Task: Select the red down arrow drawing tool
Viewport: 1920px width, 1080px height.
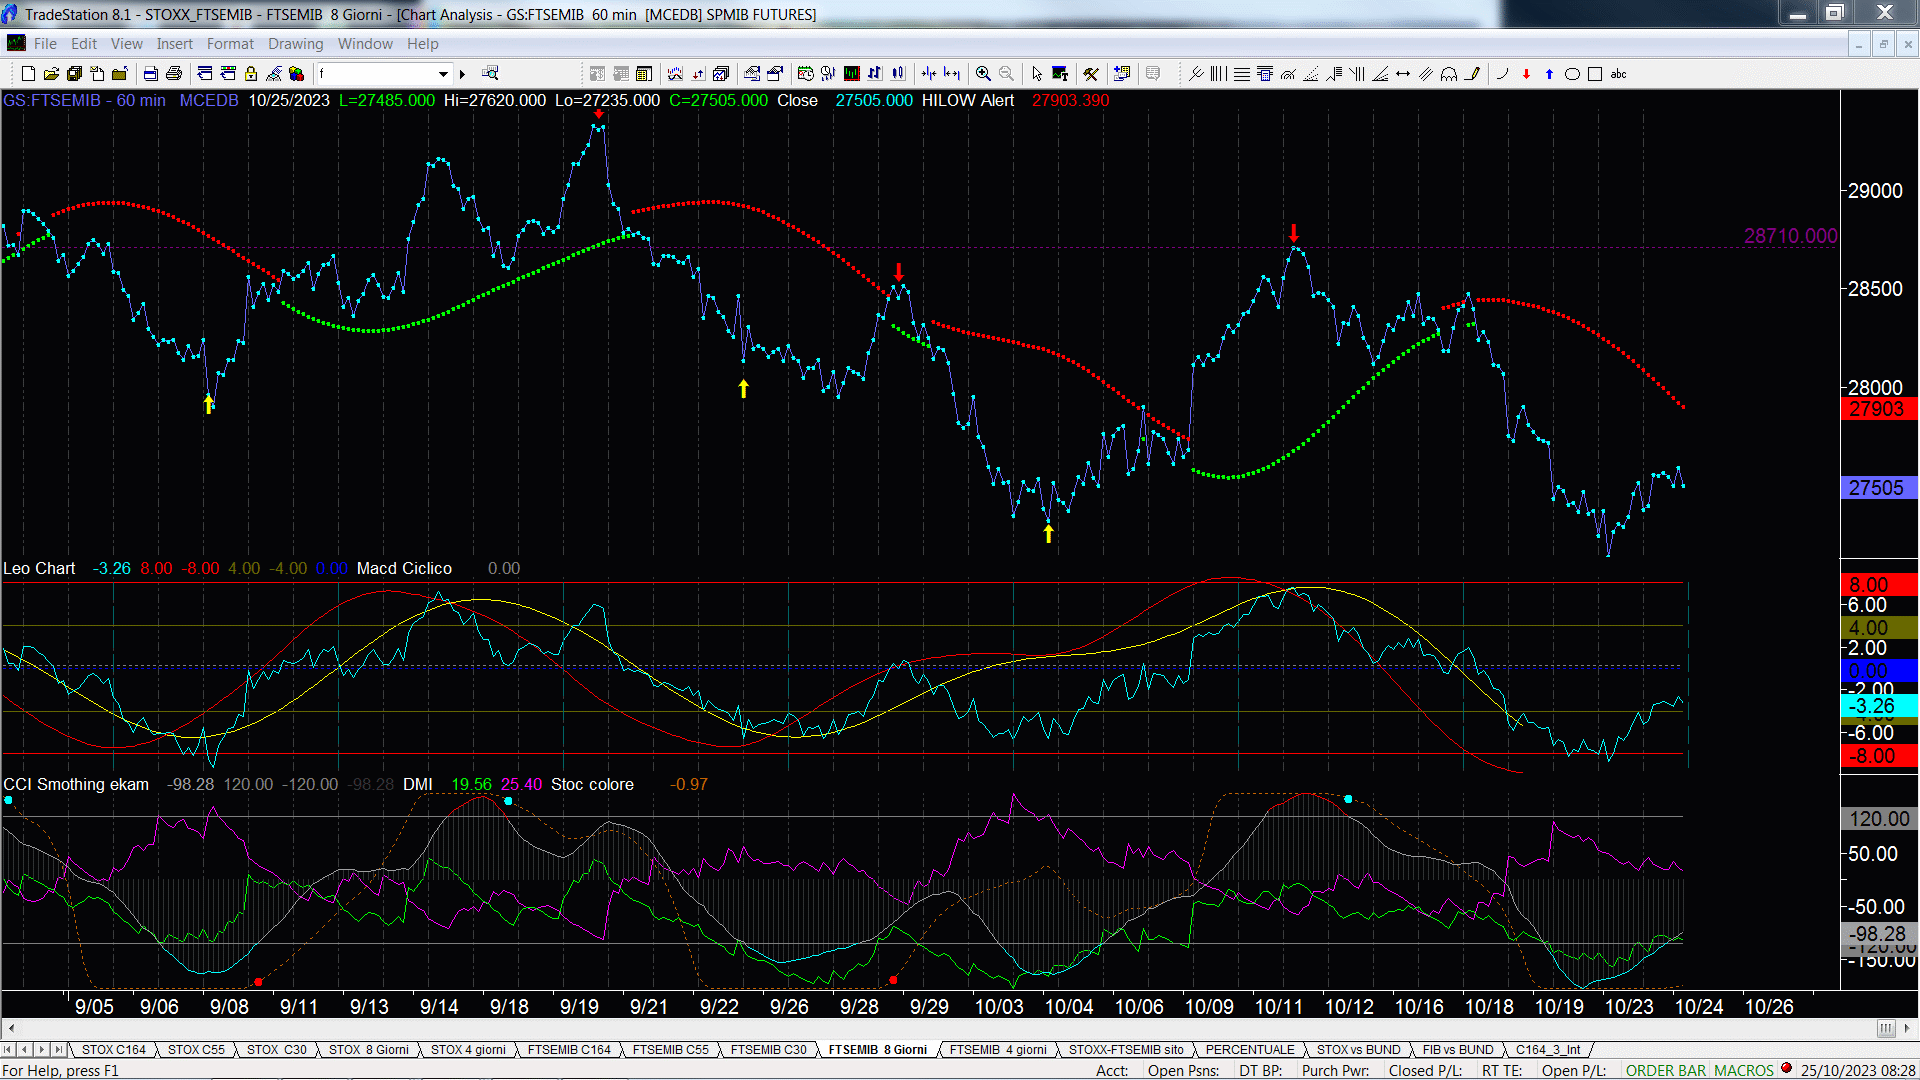Action: point(1526,74)
